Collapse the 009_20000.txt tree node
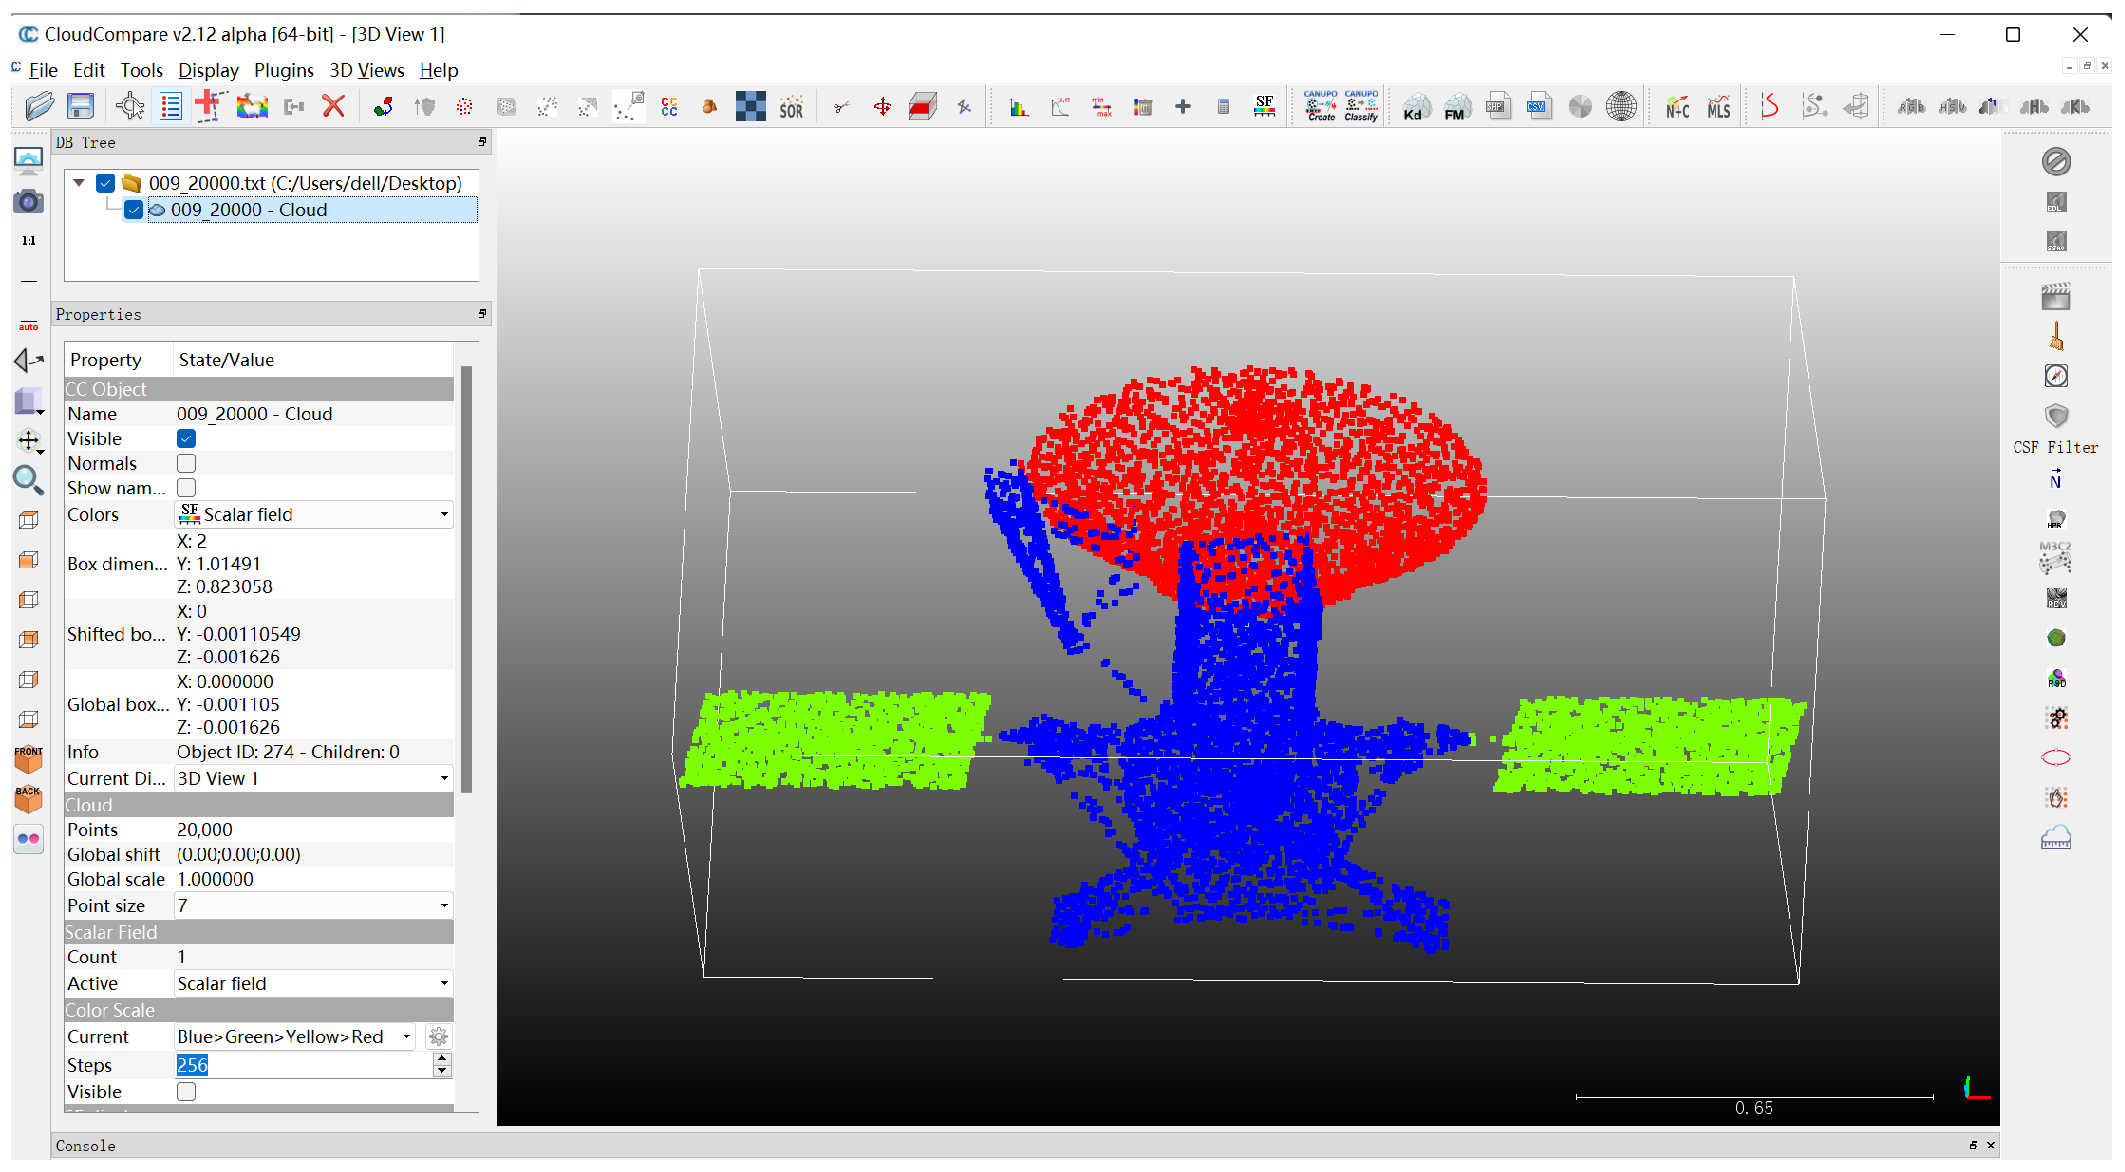Viewport: 2125px width, 1172px height. click(x=79, y=184)
